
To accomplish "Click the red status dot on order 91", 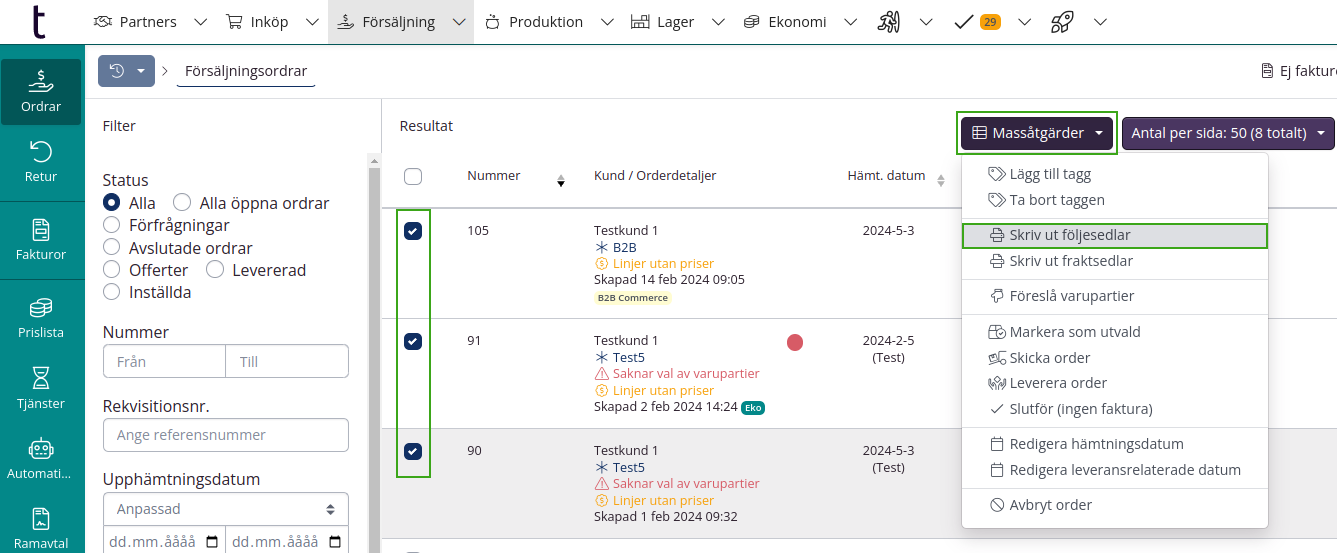I will pyautogui.click(x=795, y=343).
